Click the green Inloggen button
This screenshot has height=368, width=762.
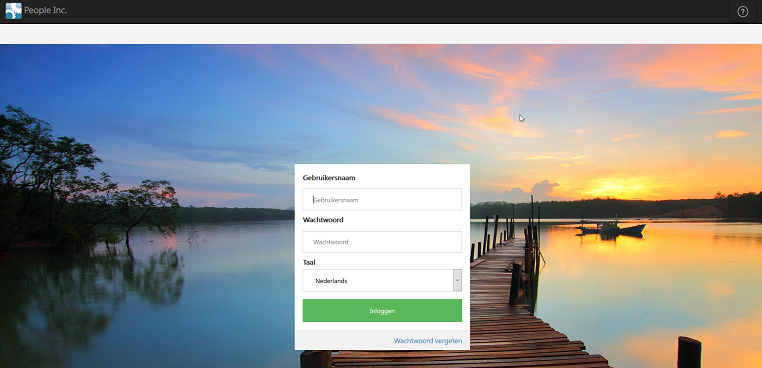click(x=382, y=311)
